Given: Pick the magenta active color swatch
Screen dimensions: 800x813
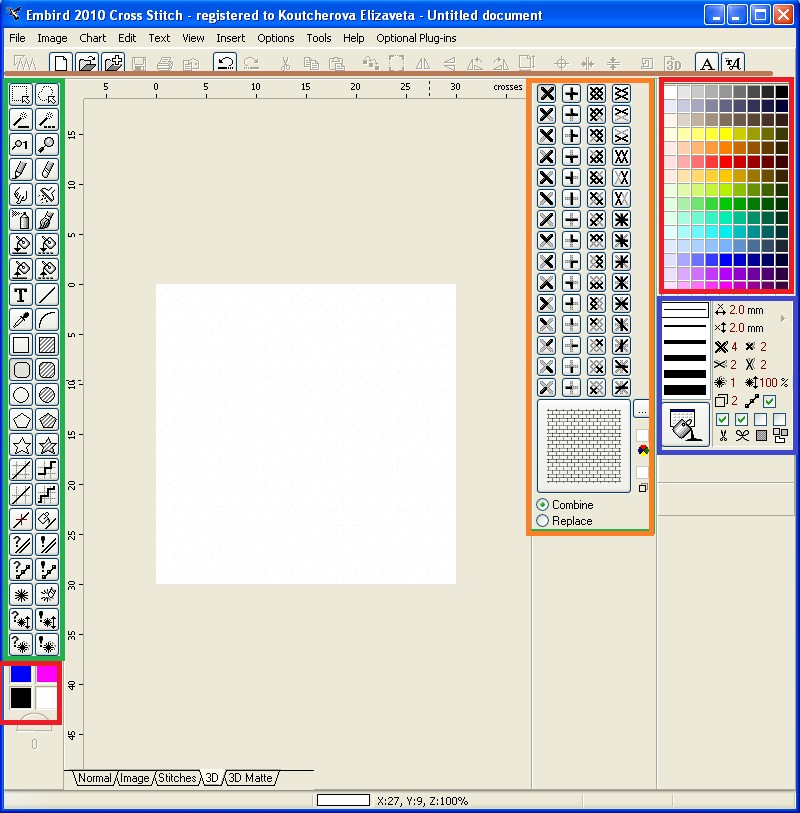Looking at the screenshot, I should [x=47, y=674].
